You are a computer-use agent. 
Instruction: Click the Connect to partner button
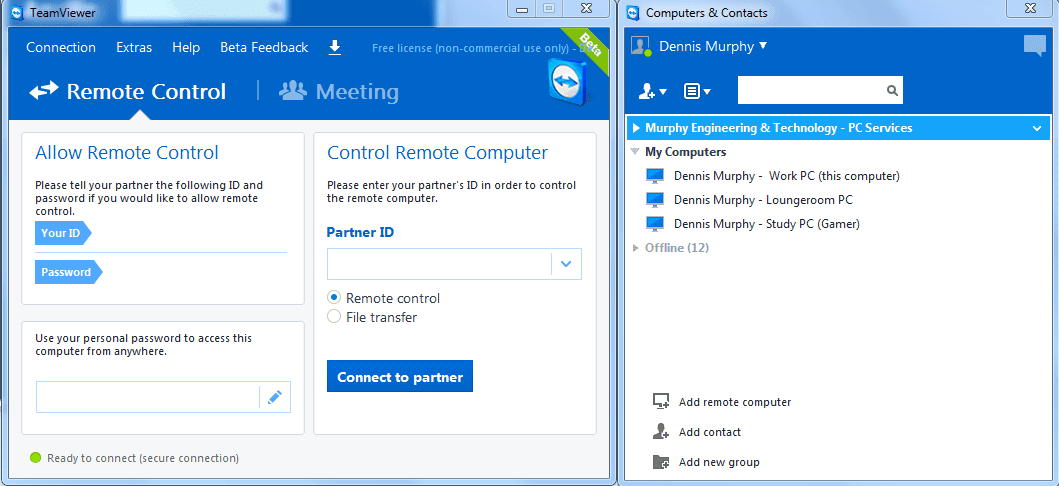tap(400, 377)
